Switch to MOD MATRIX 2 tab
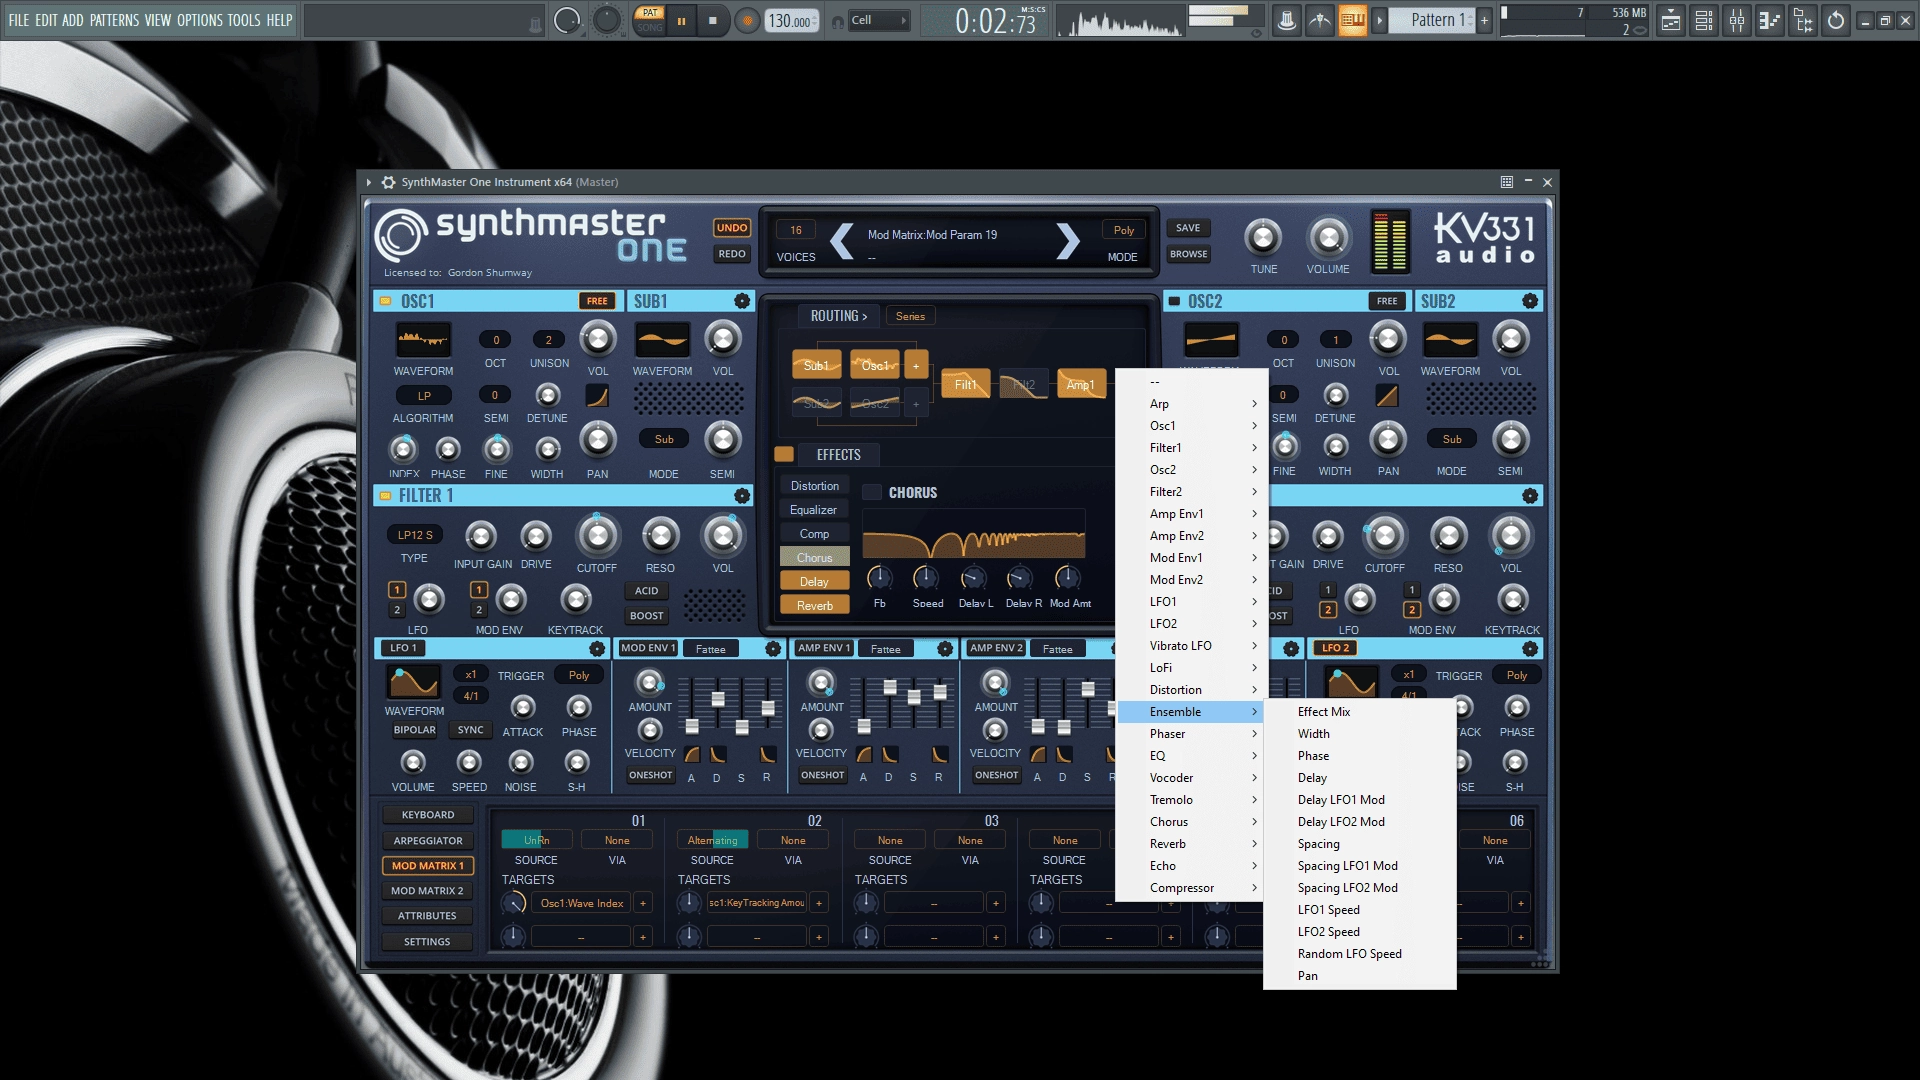 pos(427,891)
